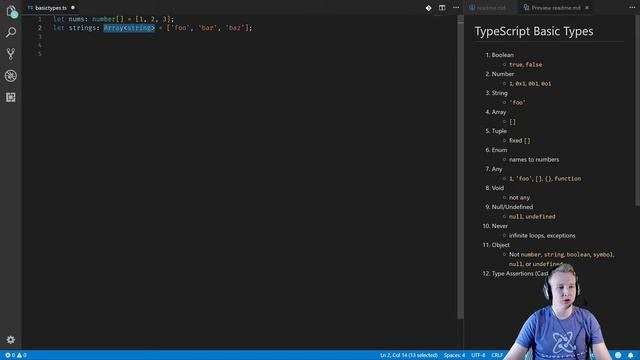Open More Actions for the preview editor group
Image resolution: width=640 pixels, height=360 pixels.
pos(632,8)
